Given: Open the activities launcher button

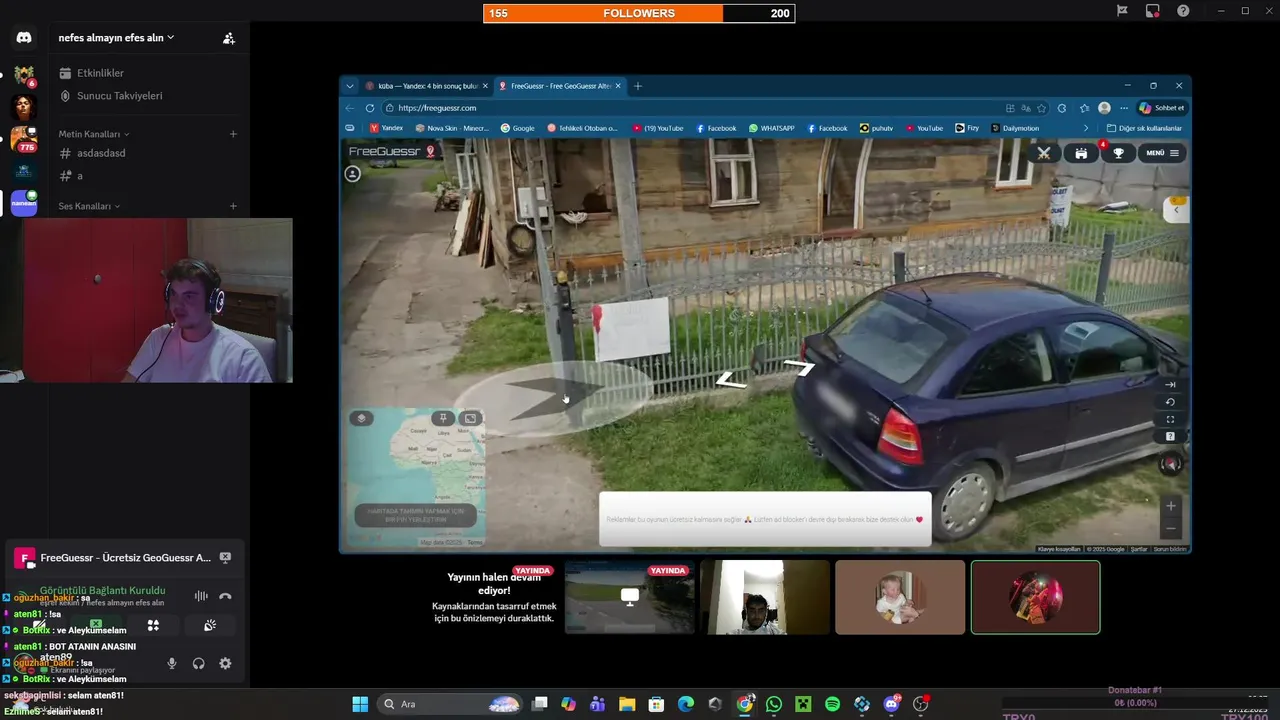Looking at the screenshot, I should tap(153, 625).
